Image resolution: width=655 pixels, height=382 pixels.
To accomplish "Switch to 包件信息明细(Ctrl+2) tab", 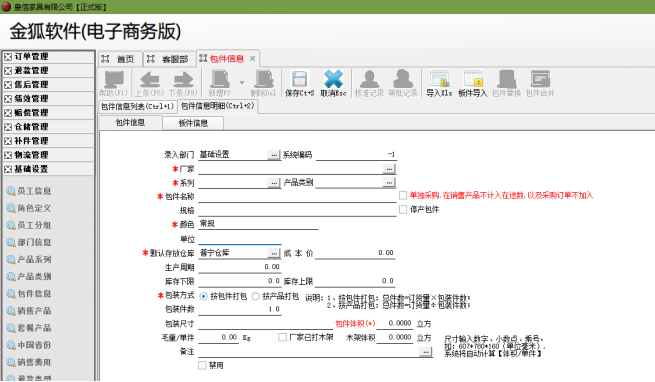I will (218, 106).
